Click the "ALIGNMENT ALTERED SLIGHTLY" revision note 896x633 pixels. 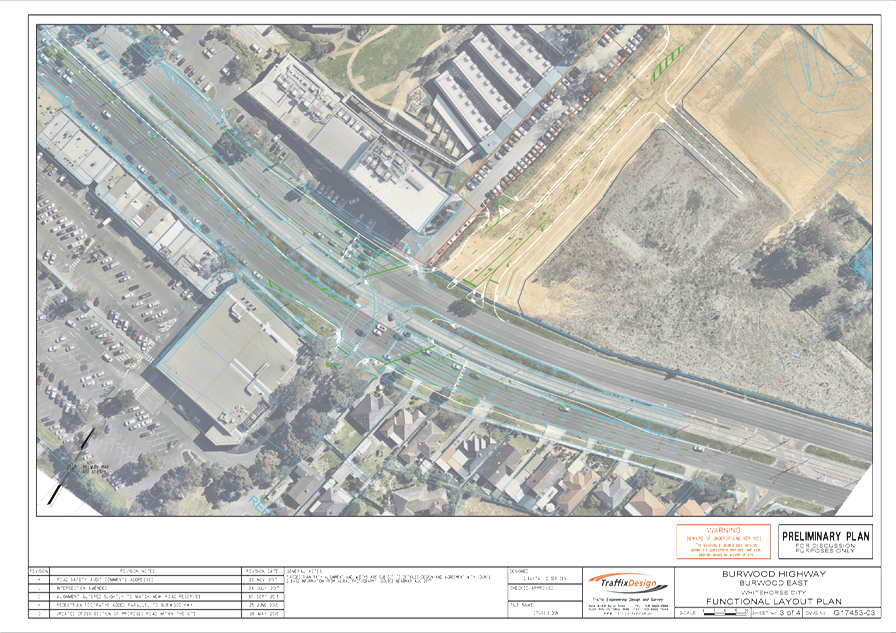click(x=129, y=596)
